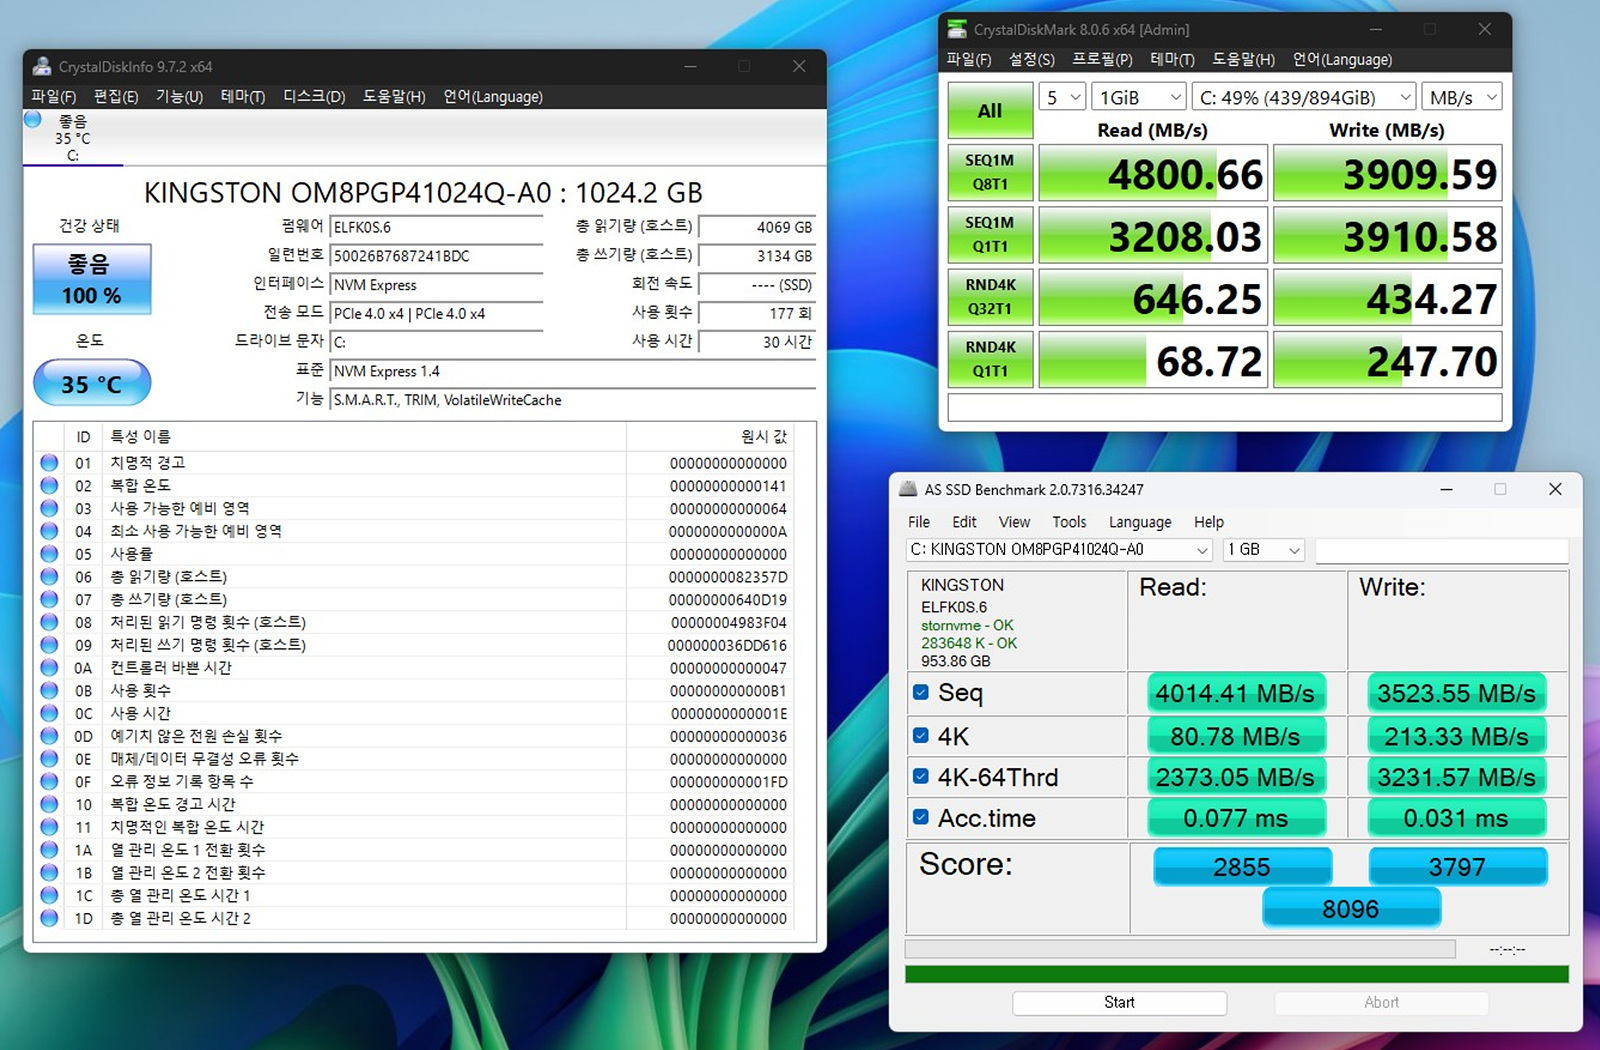Click the Abort button in AS SSD

click(1381, 1003)
